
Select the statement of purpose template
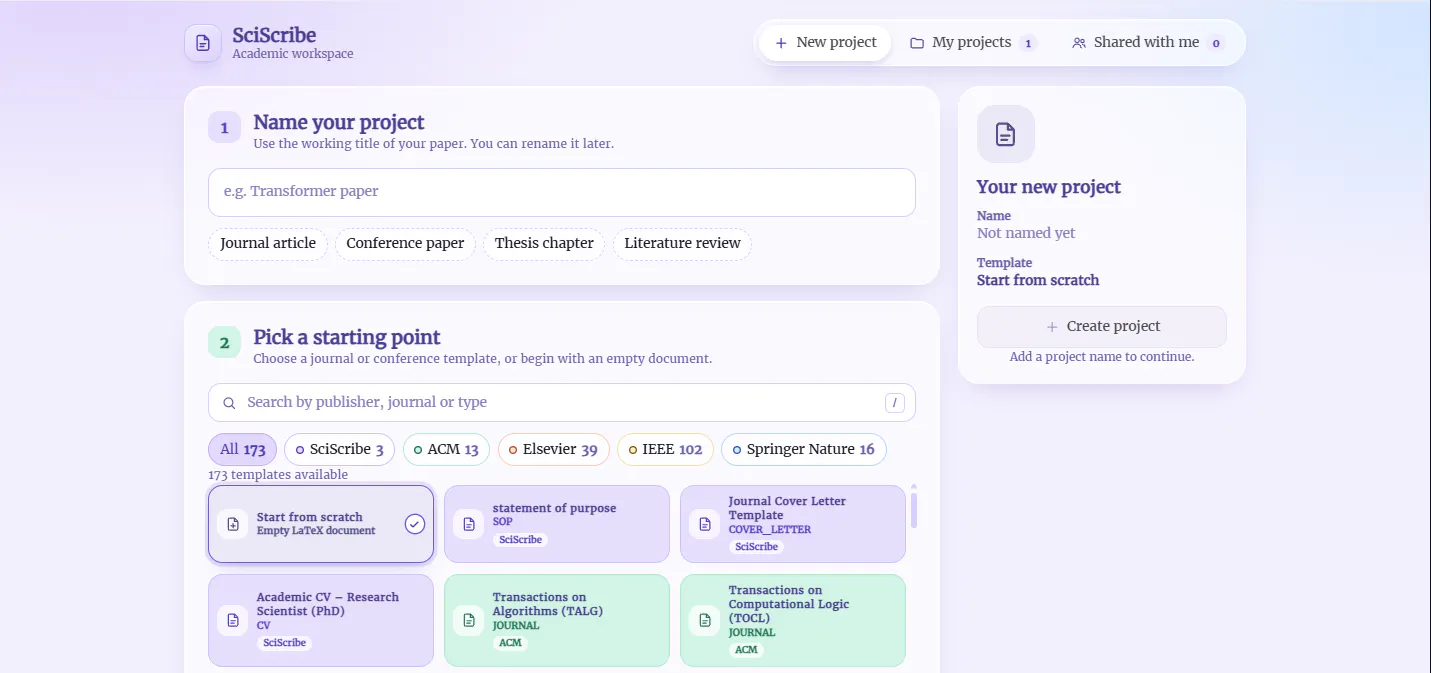coord(557,524)
